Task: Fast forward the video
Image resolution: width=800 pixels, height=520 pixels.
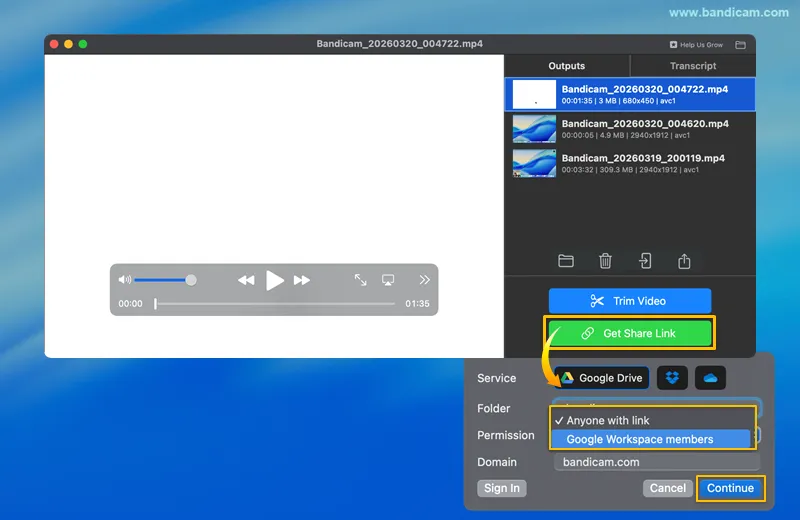Action: [x=302, y=280]
